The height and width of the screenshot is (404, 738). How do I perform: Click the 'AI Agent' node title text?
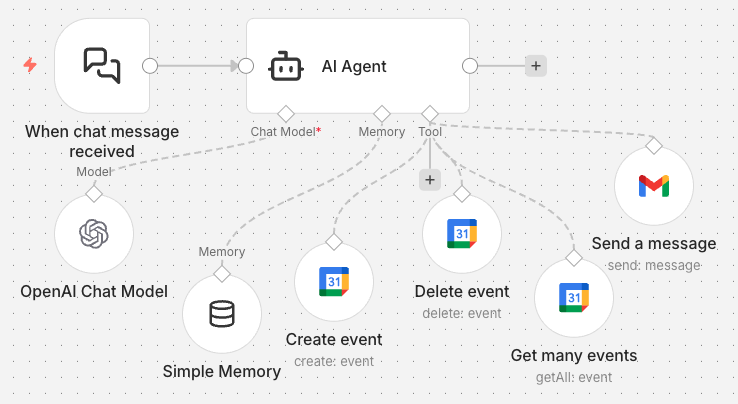click(353, 67)
